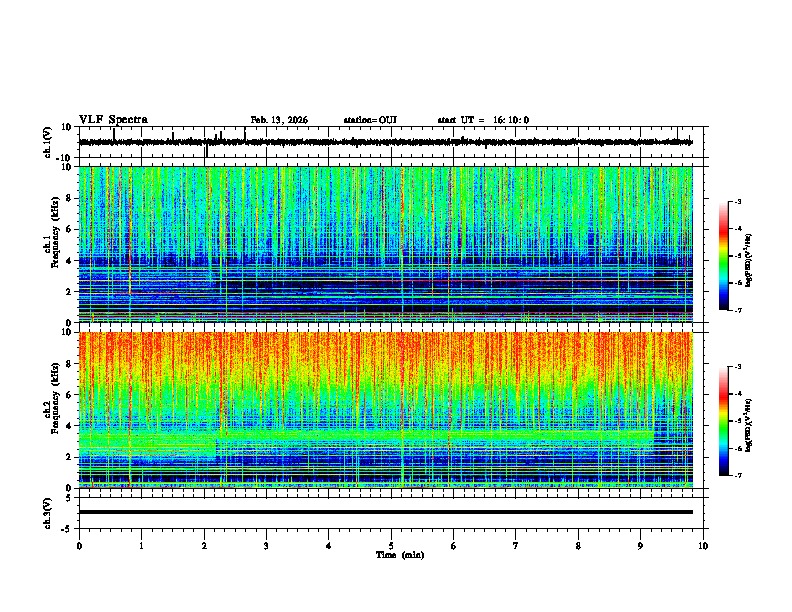Image resolution: width=792 pixels, height=612 pixels.
Task: Click the "8" tick on ch.1 frequency axis
Action: [69, 198]
